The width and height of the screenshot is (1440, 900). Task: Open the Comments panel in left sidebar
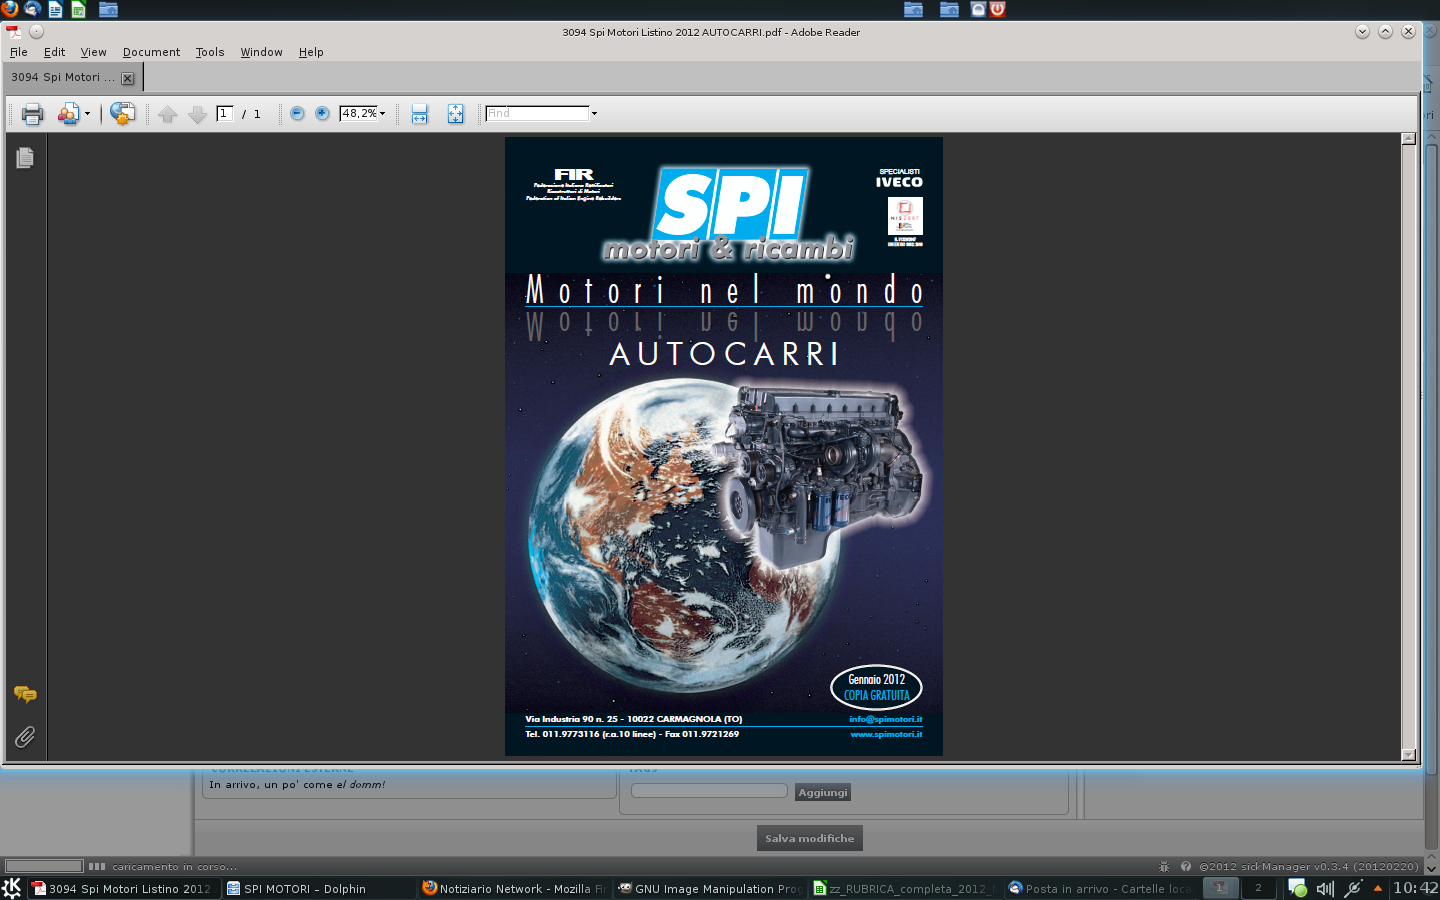pos(25,694)
